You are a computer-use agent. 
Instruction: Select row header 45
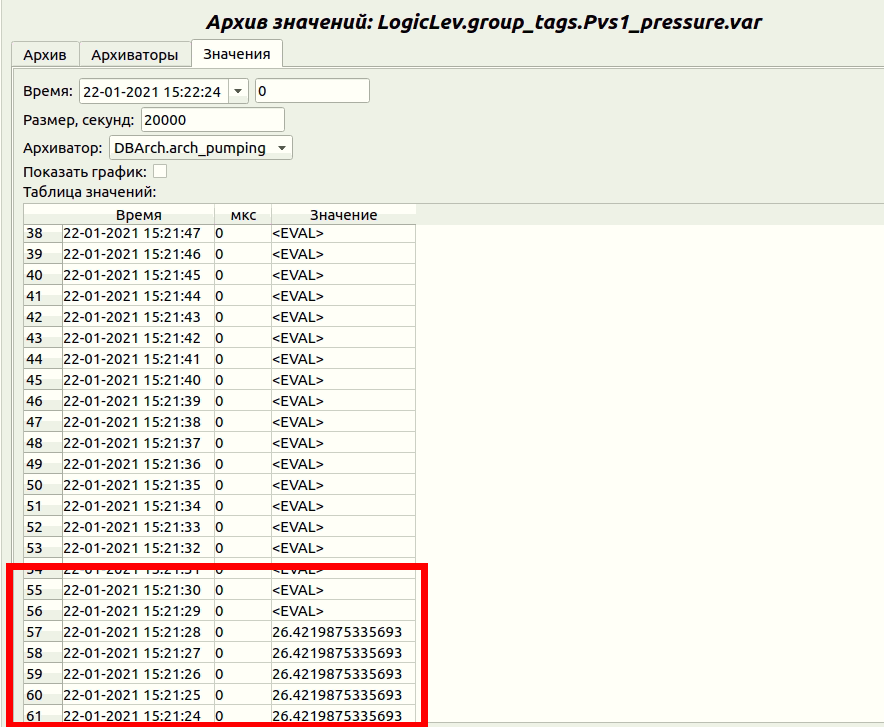[x=35, y=380]
